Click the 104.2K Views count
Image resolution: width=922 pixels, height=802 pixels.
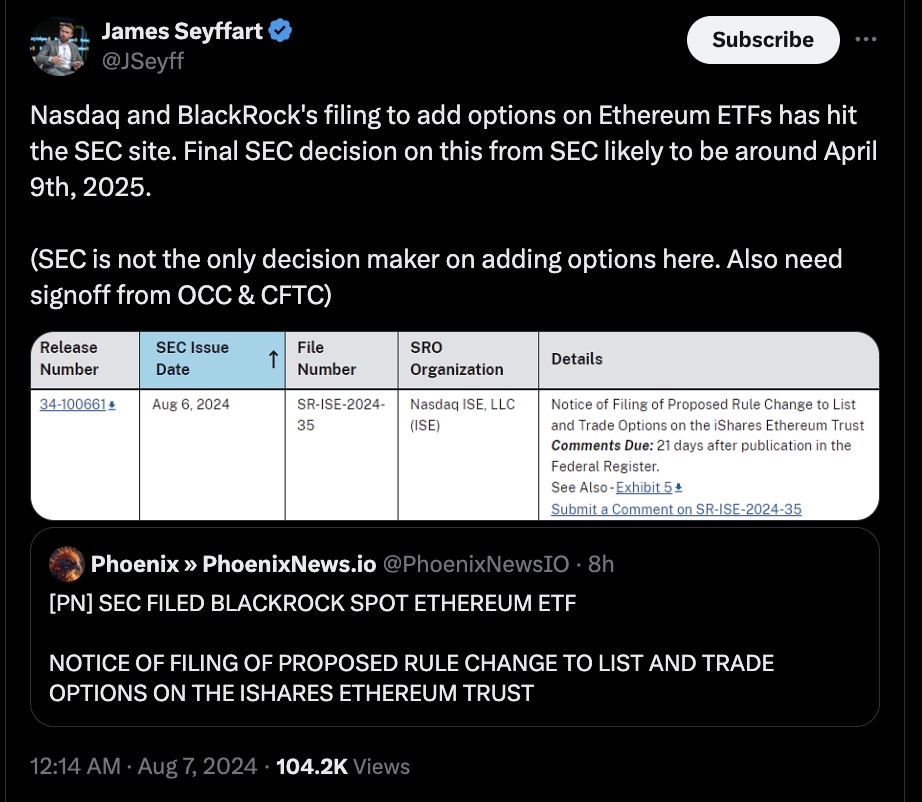[x=342, y=766]
